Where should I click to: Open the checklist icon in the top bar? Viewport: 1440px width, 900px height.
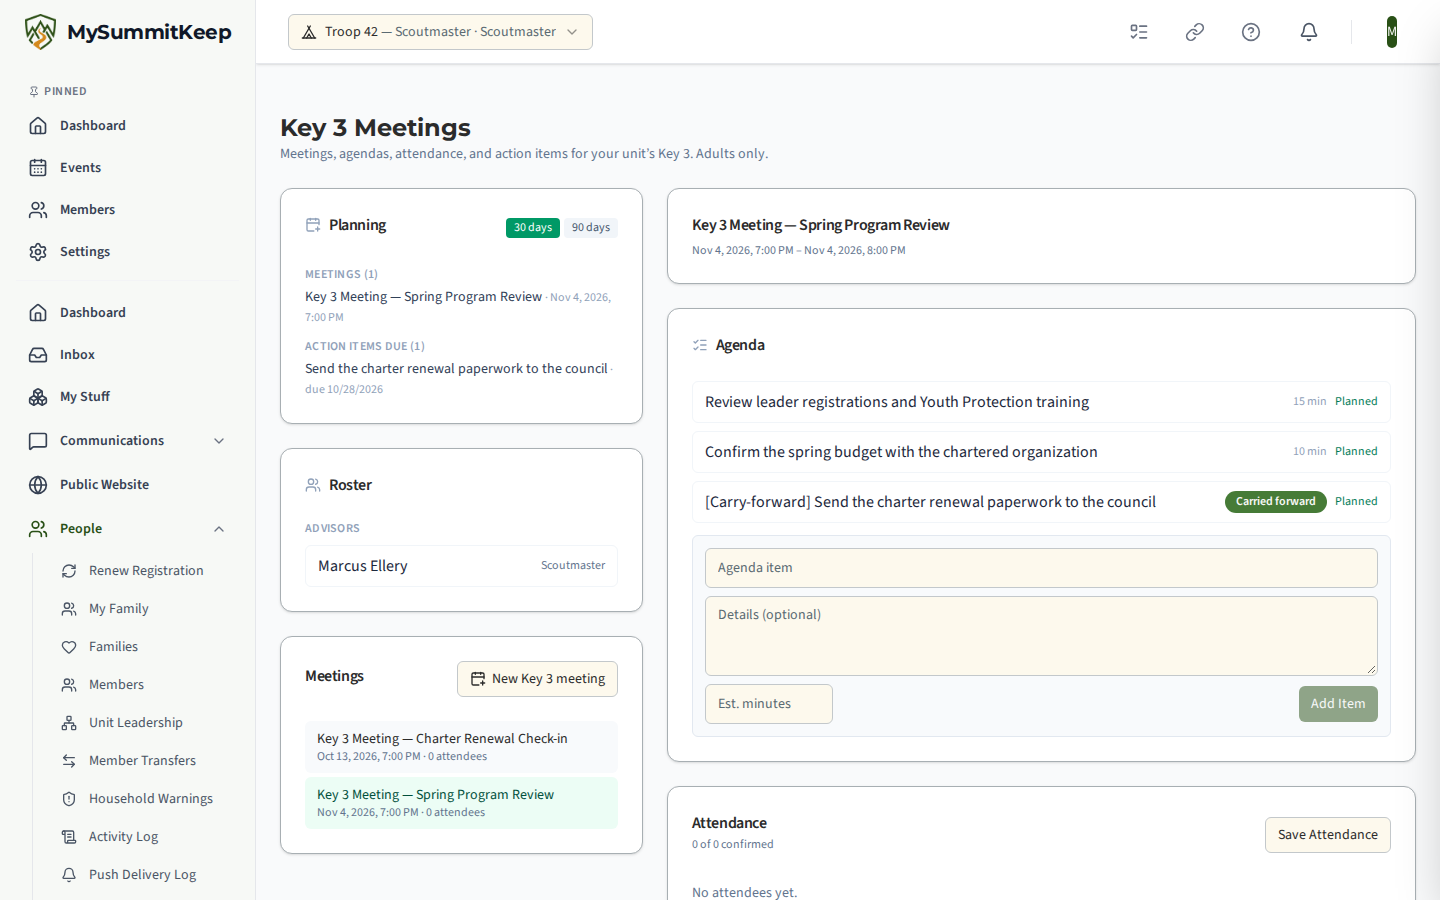[1139, 32]
